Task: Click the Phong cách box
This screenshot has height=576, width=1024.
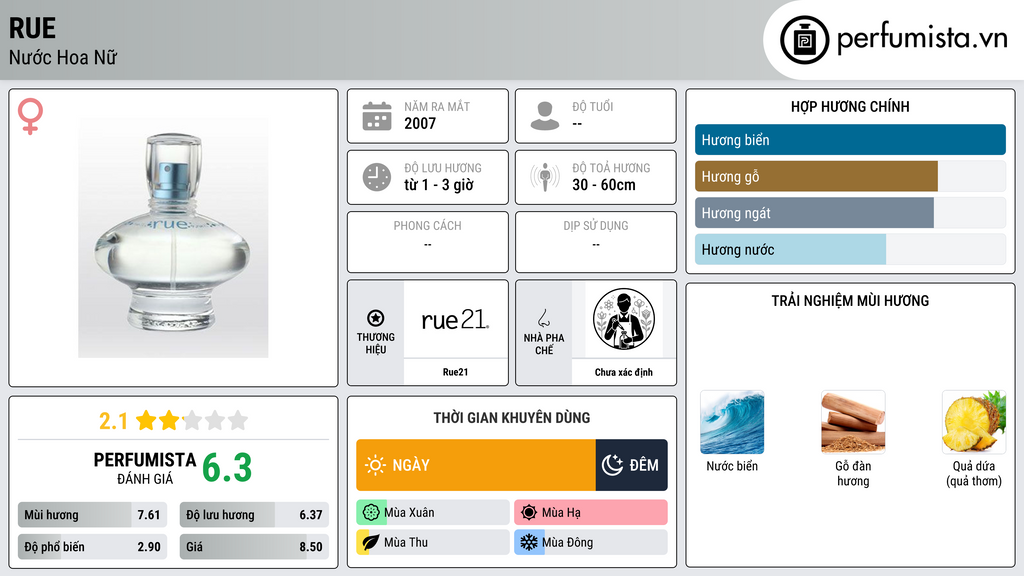Action: click(428, 242)
